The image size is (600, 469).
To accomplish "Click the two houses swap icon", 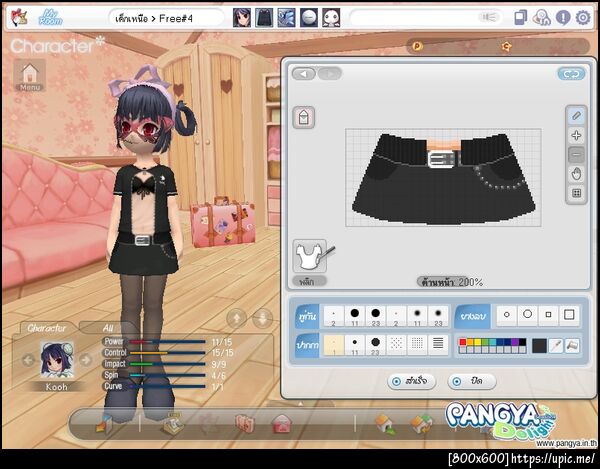I will tap(422, 424).
